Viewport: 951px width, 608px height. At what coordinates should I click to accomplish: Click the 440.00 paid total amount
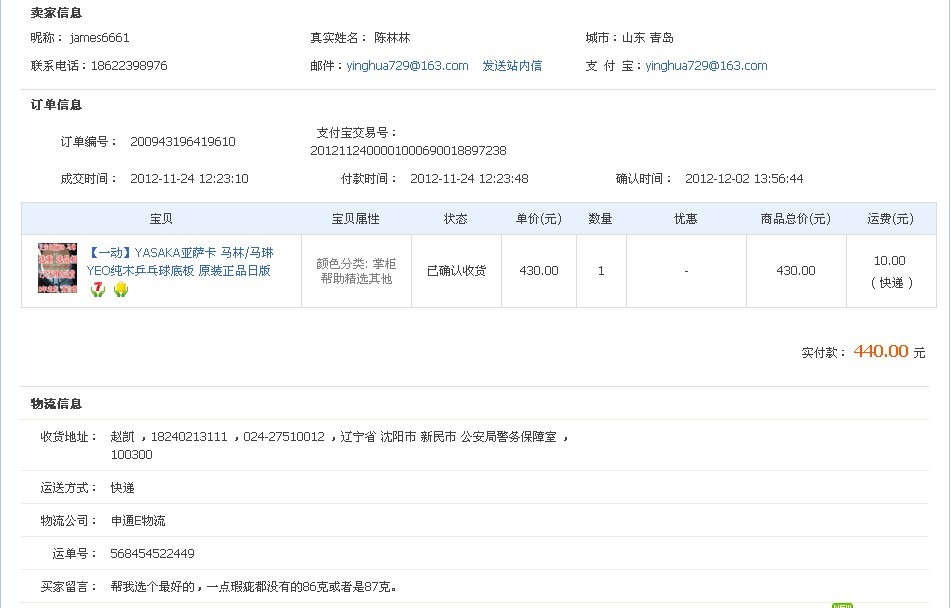[880, 351]
